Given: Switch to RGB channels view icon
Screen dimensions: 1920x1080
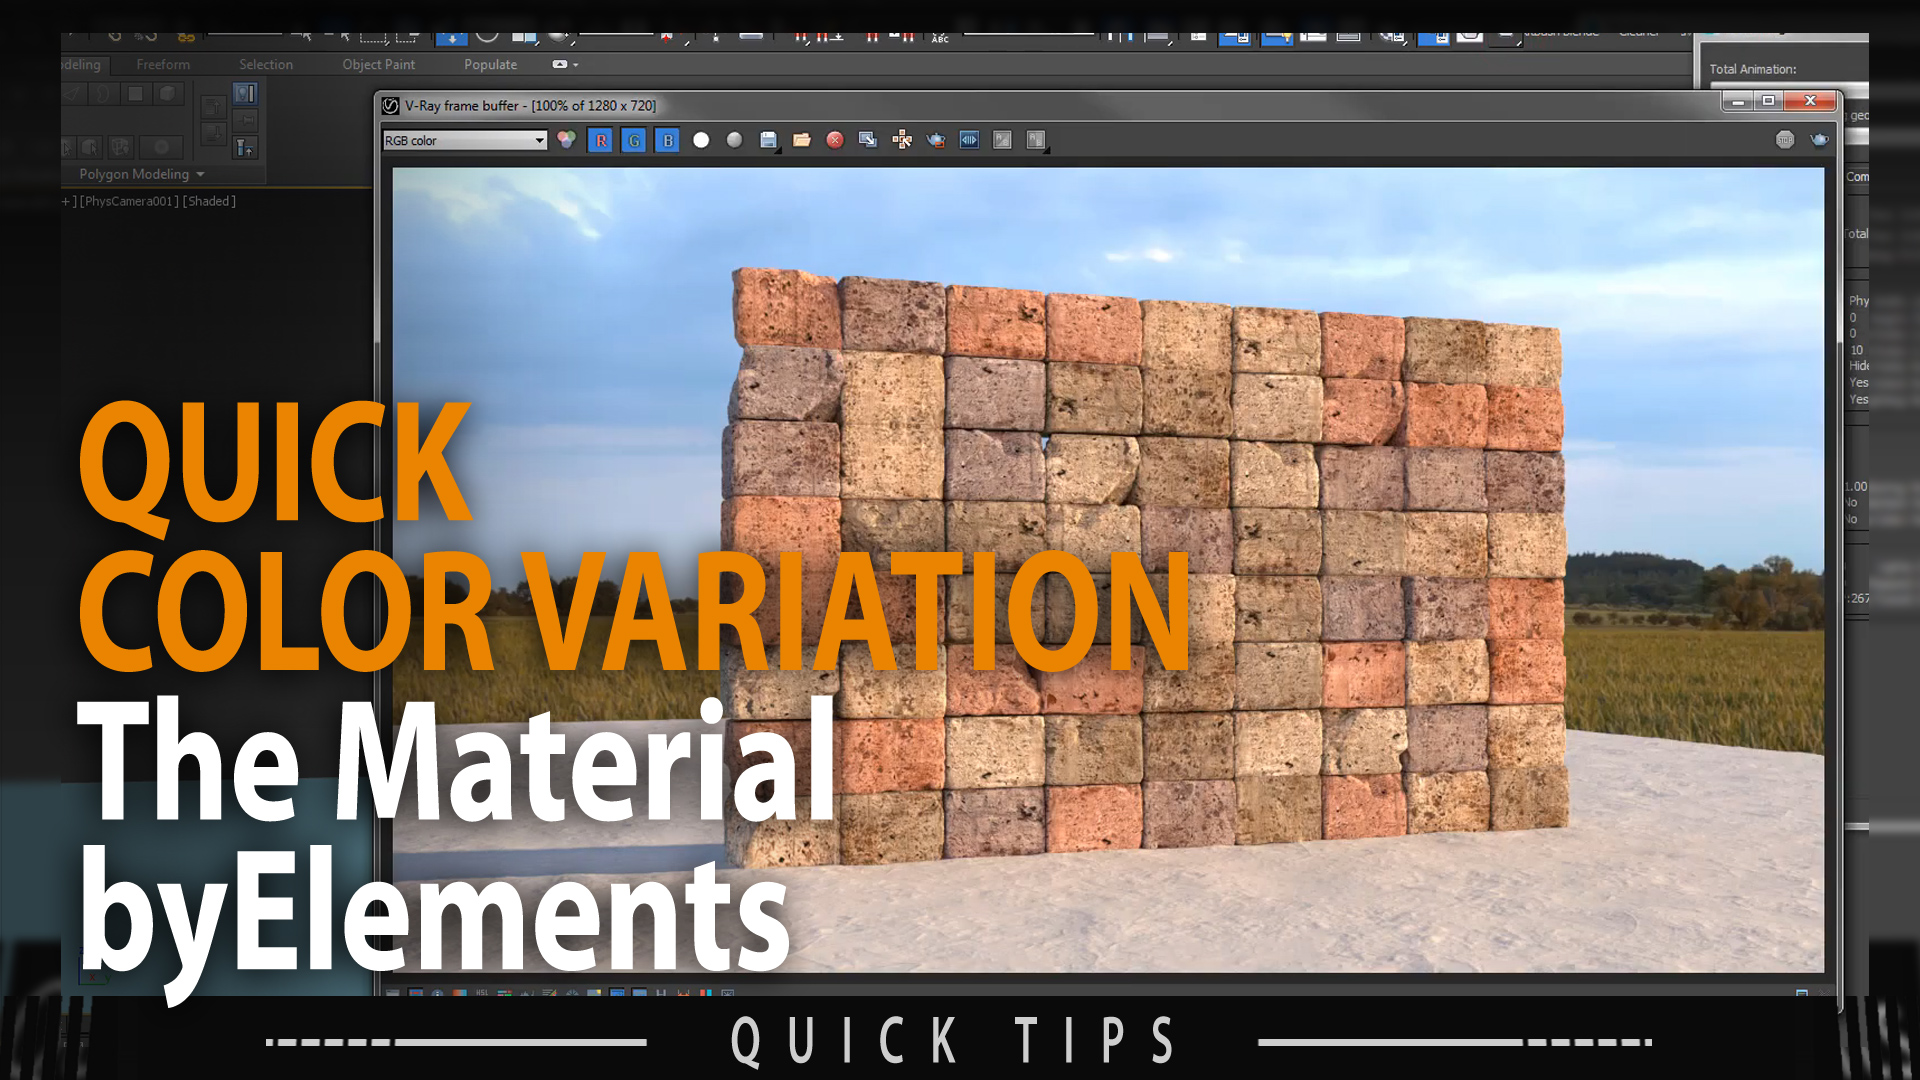Looking at the screenshot, I should [x=567, y=140].
